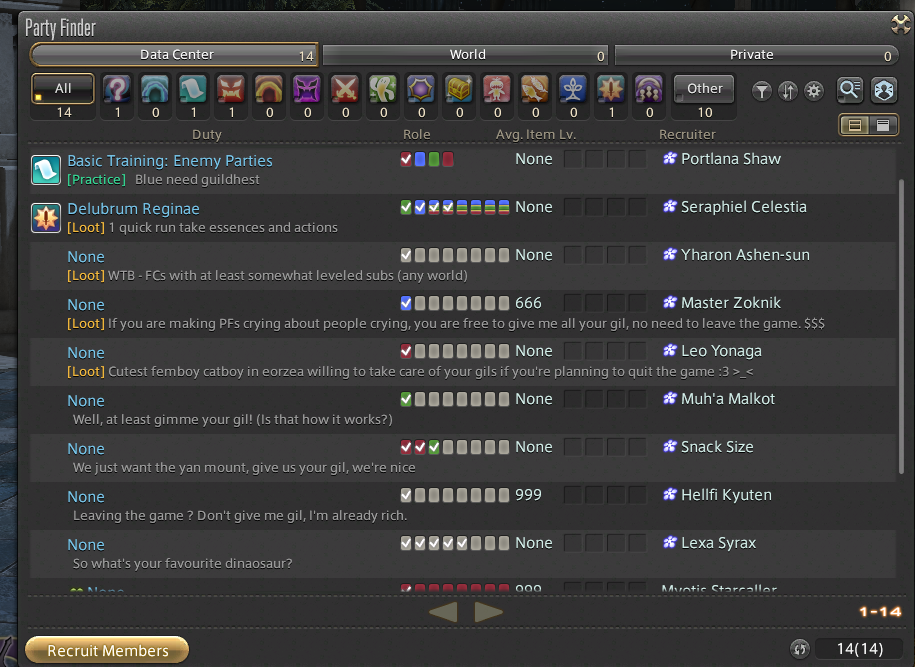Screen dimensions: 915x667
Task: Click the Avg. Item Lv. column header
Action: click(535, 134)
